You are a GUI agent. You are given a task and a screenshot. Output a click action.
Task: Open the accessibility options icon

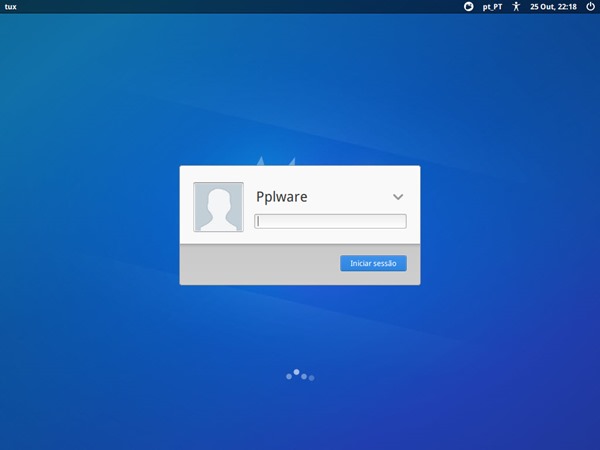(516, 7)
